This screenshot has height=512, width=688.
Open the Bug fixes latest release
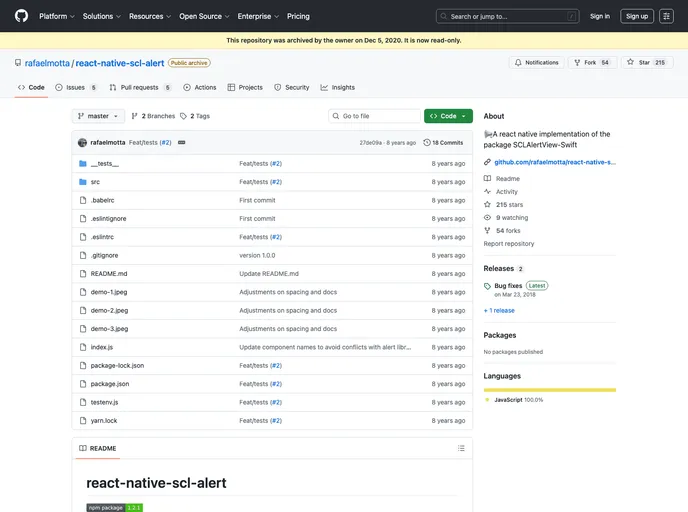[x=508, y=286]
